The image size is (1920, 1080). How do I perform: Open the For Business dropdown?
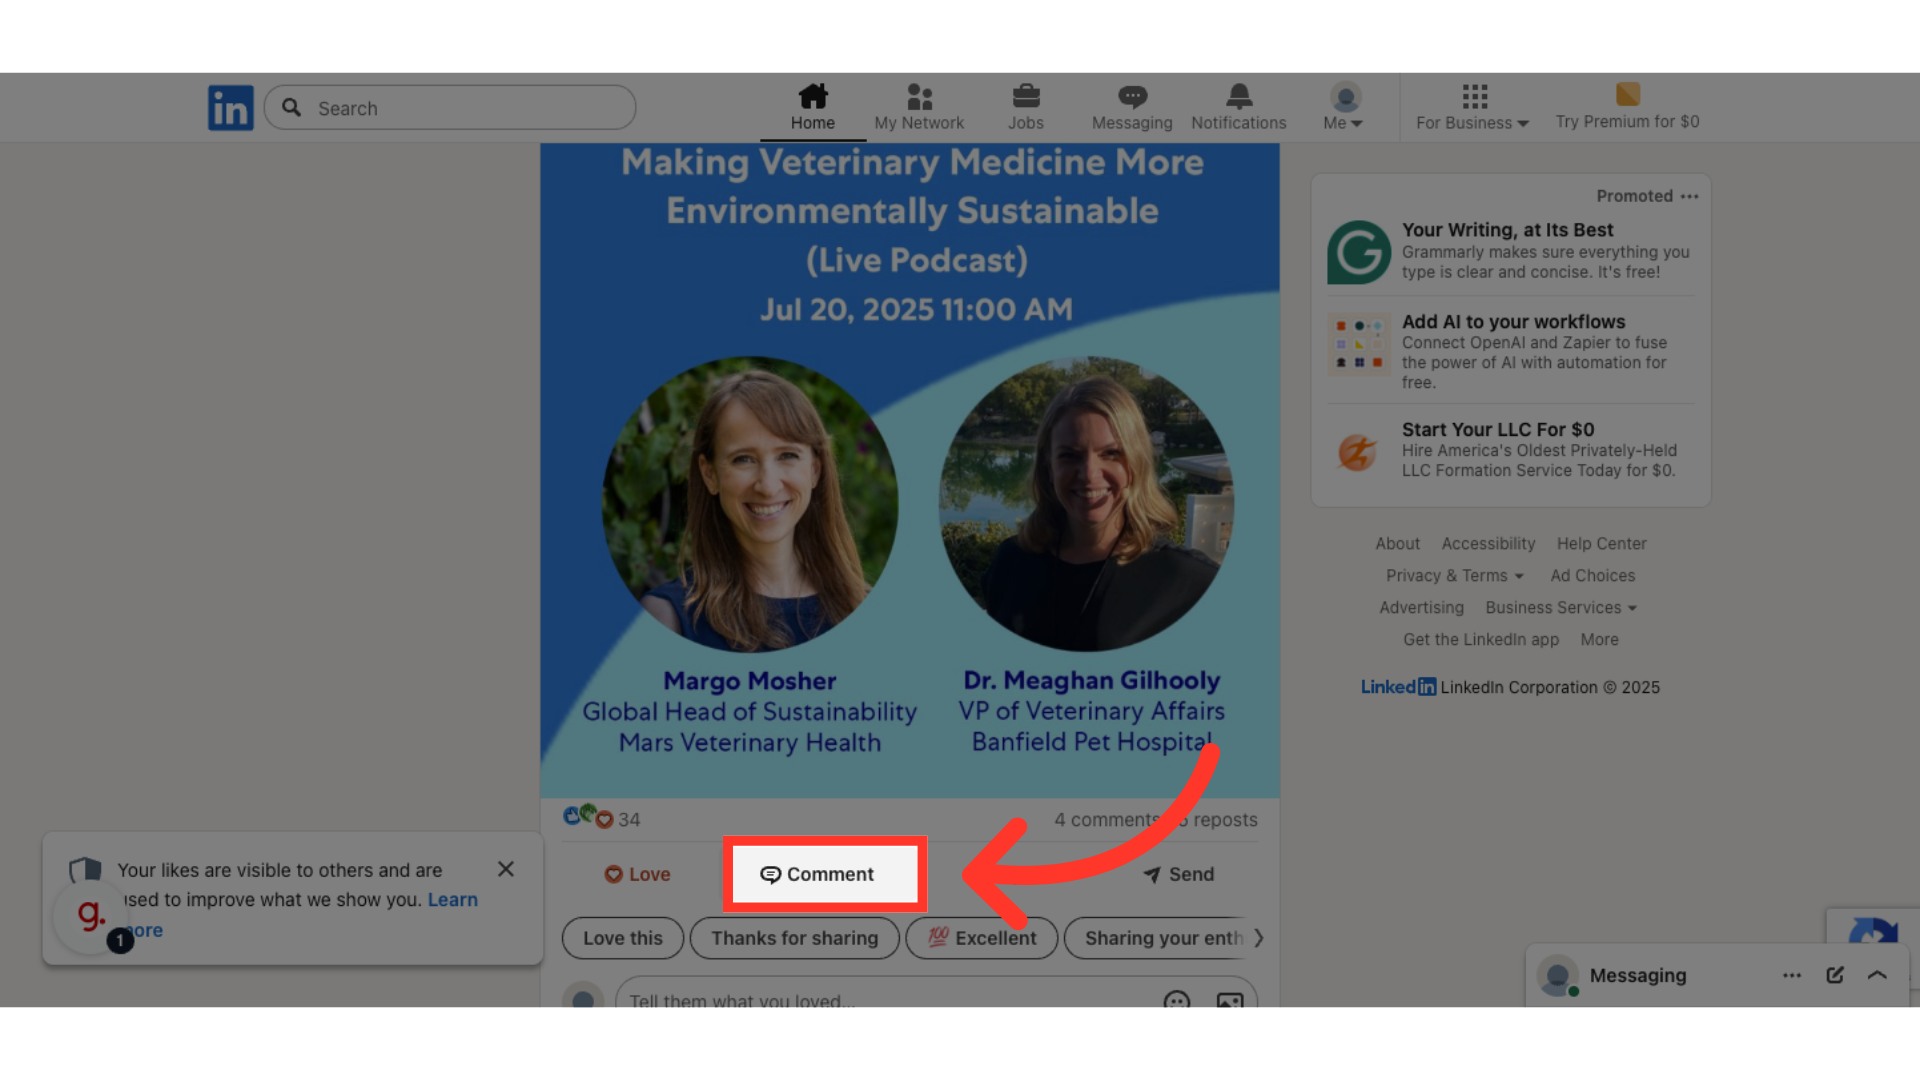[1472, 107]
